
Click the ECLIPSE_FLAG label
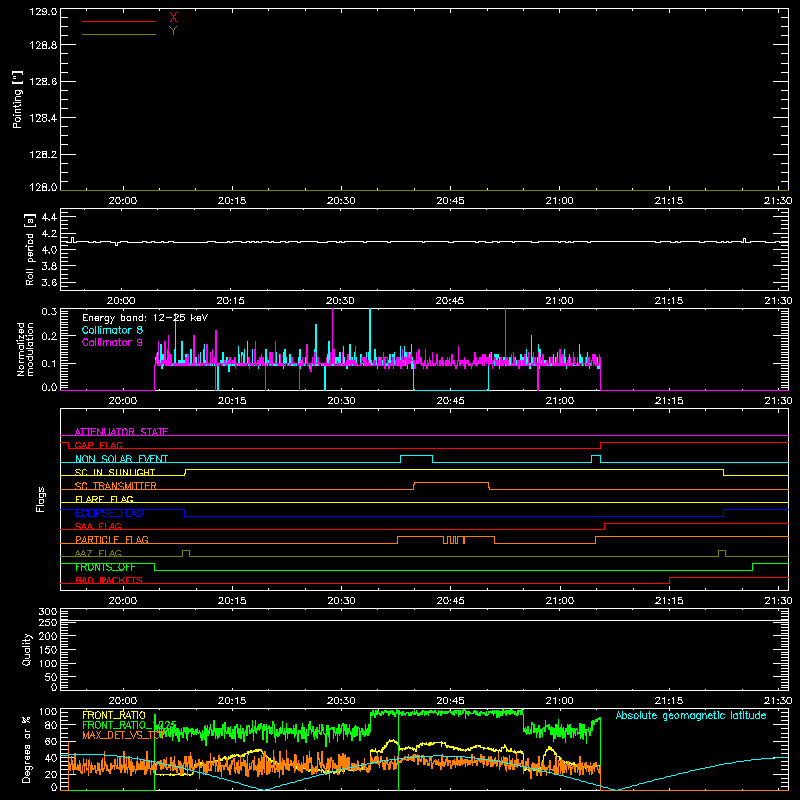[109, 513]
